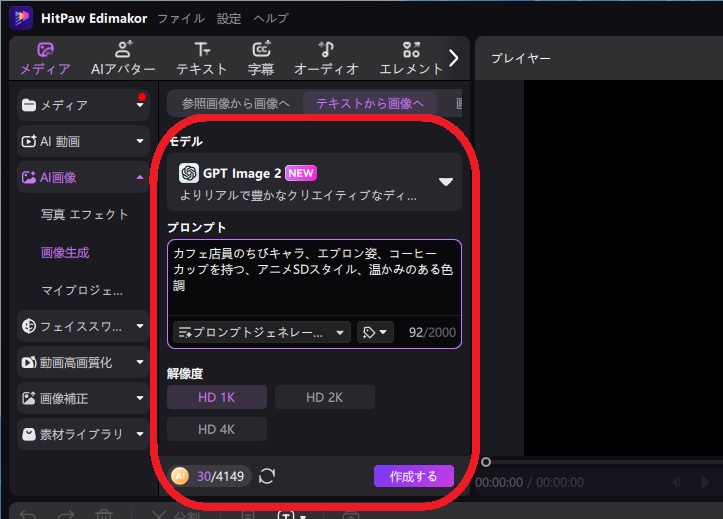Click the 92/2000 character counter
This screenshot has height=519, width=723.
click(x=432, y=332)
